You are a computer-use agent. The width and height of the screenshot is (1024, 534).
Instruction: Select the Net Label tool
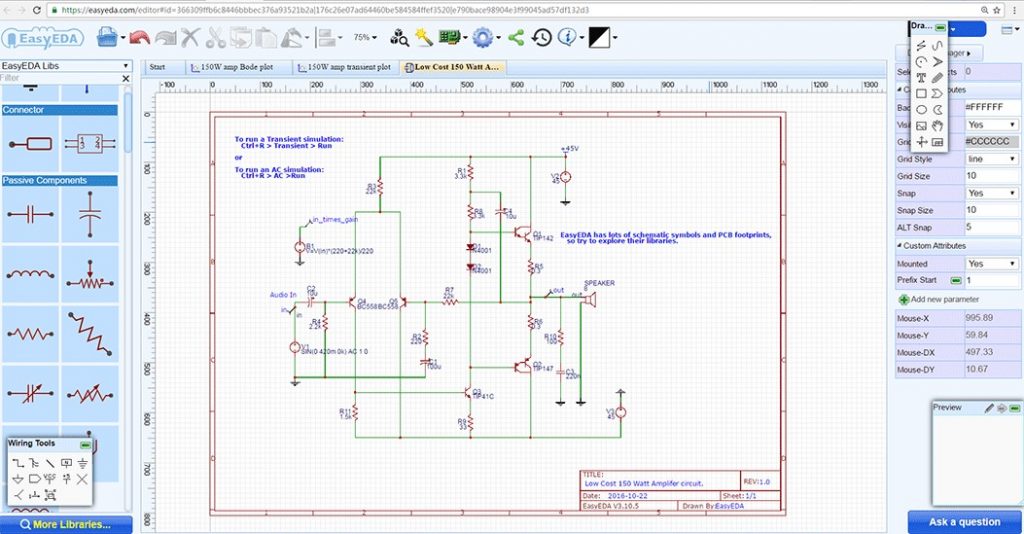pos(66,463)
